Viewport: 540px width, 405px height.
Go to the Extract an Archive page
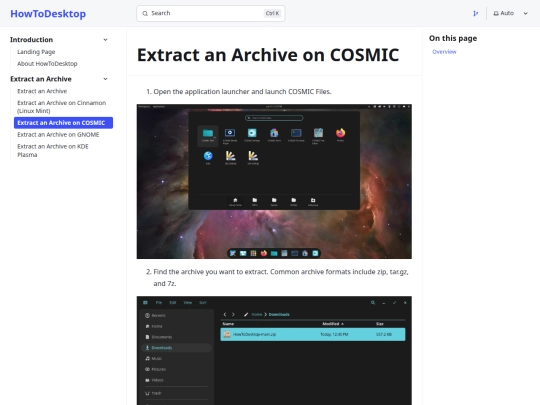[x=42, y=91]
